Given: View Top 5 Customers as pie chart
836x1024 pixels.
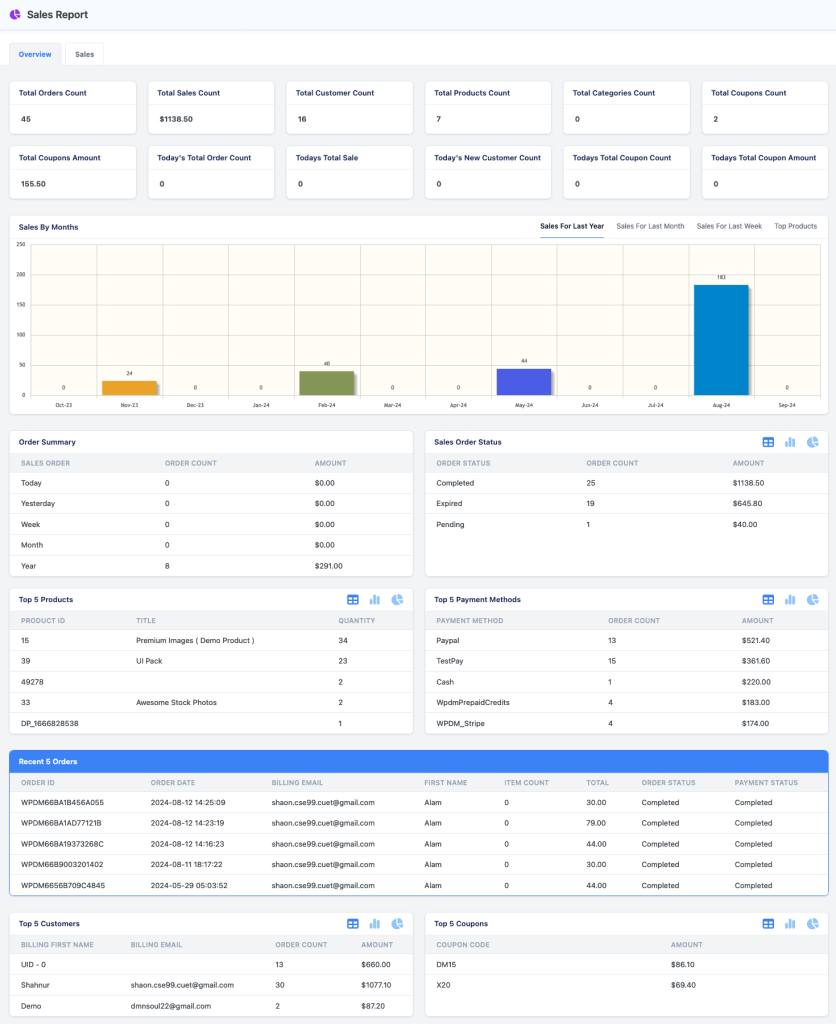Looking at the screenshot, I should coord(397,923).
